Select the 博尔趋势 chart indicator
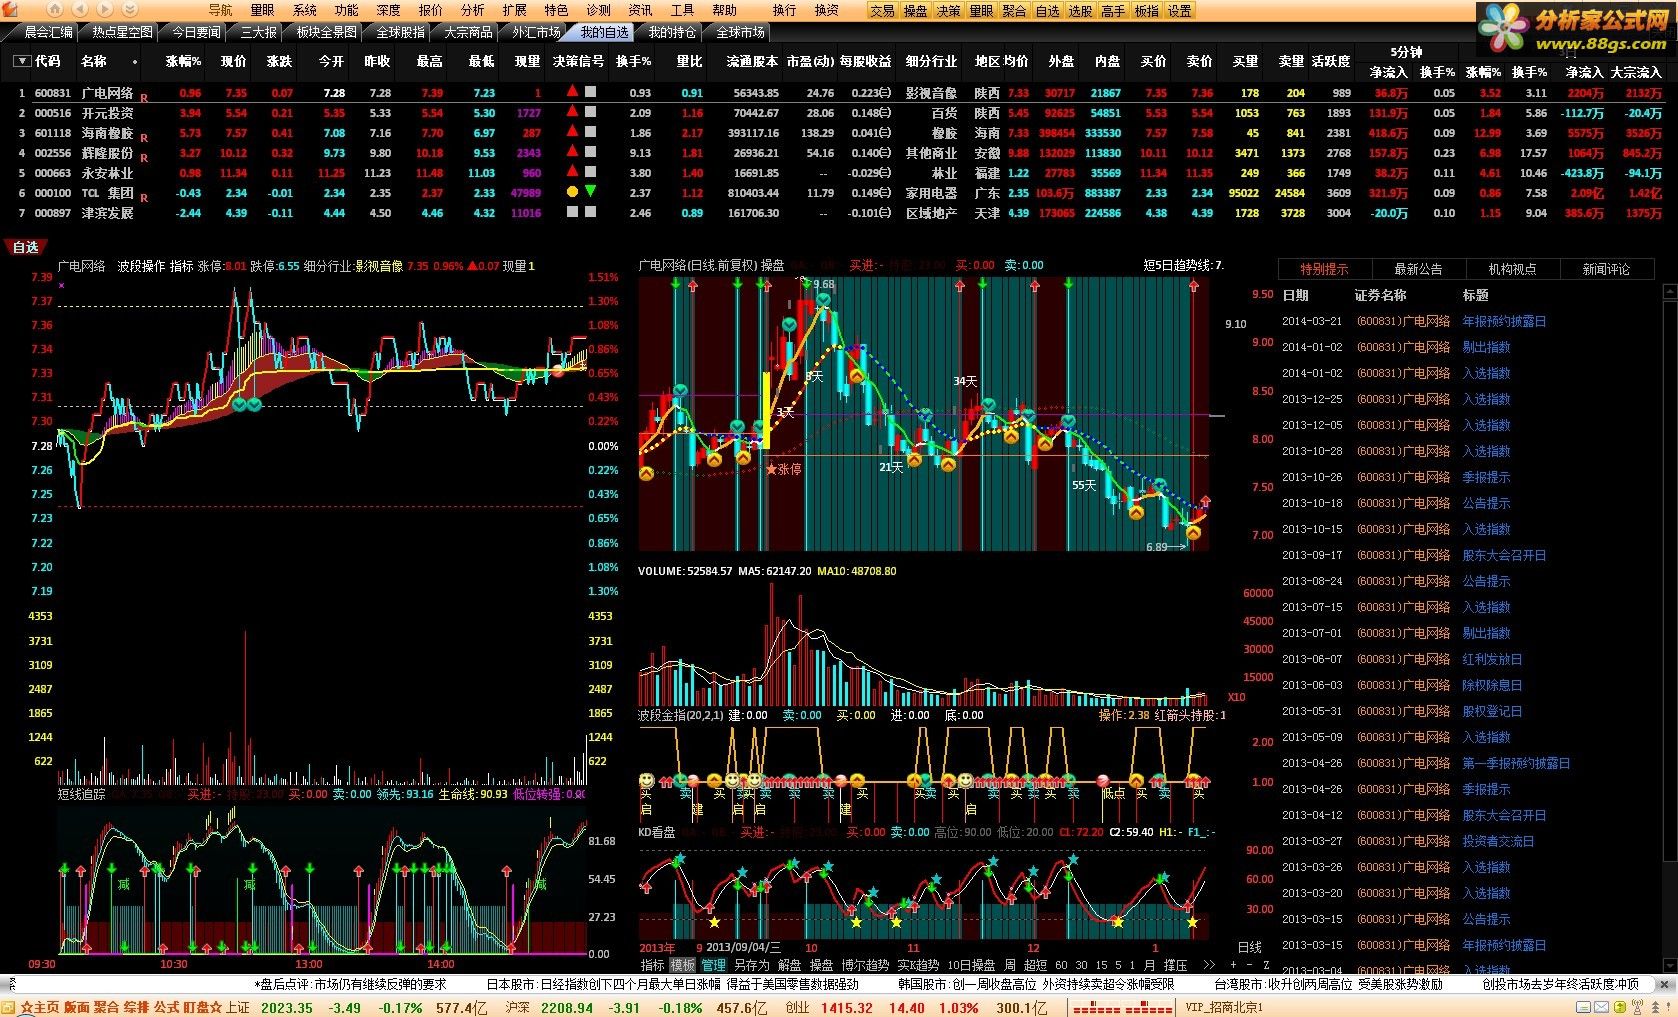This screenshot has height=1017, width=1678. (865, 965)
